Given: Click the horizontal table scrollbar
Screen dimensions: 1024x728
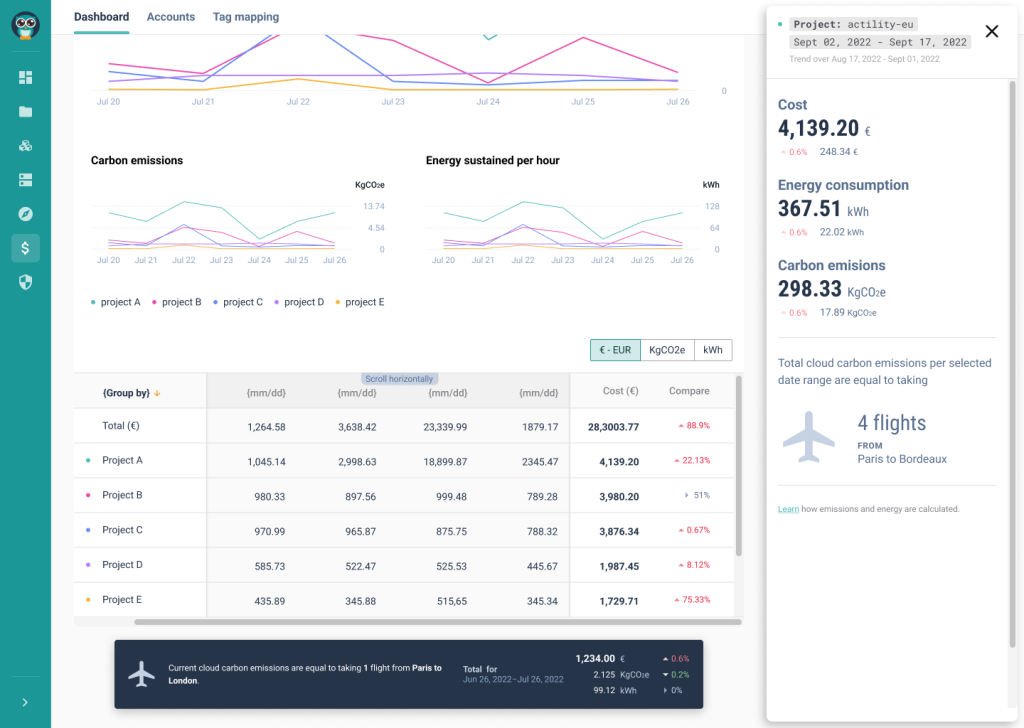Looking at the screenshot, I should coord(437,622).
